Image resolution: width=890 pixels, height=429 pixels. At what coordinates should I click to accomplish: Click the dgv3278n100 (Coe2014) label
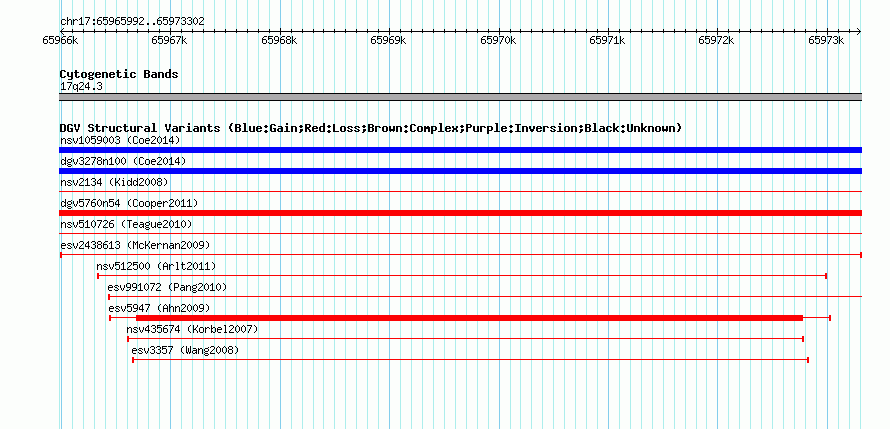point(123,161)
